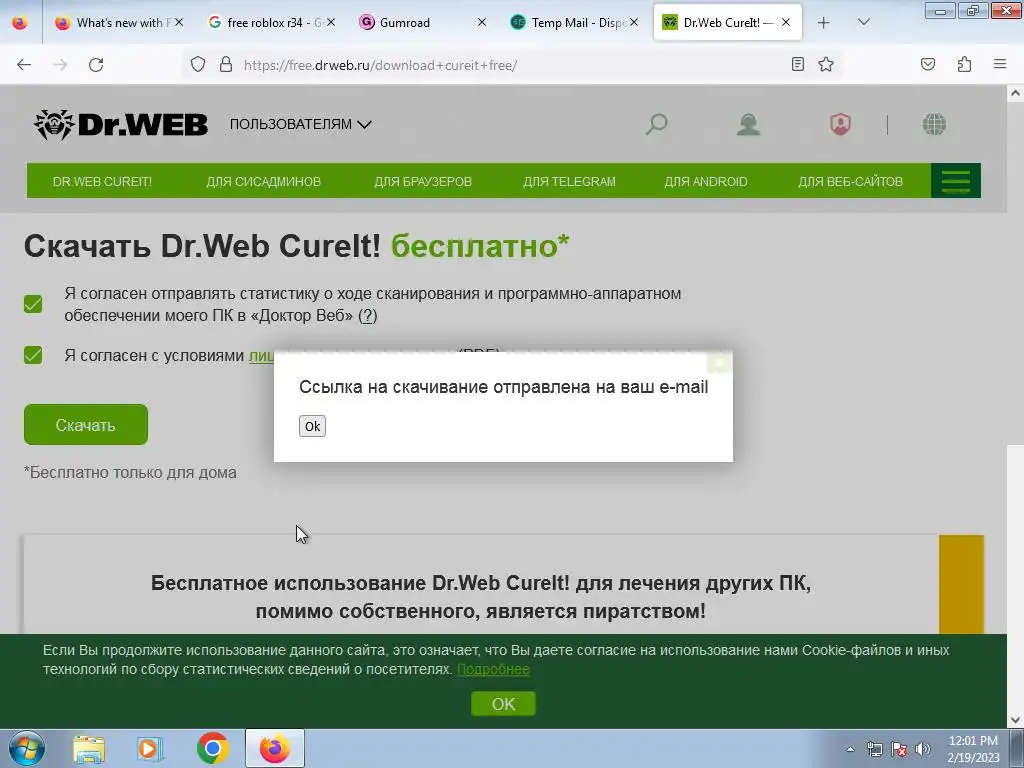Open the list all tabs dropdown

click(x=863, y=23)
